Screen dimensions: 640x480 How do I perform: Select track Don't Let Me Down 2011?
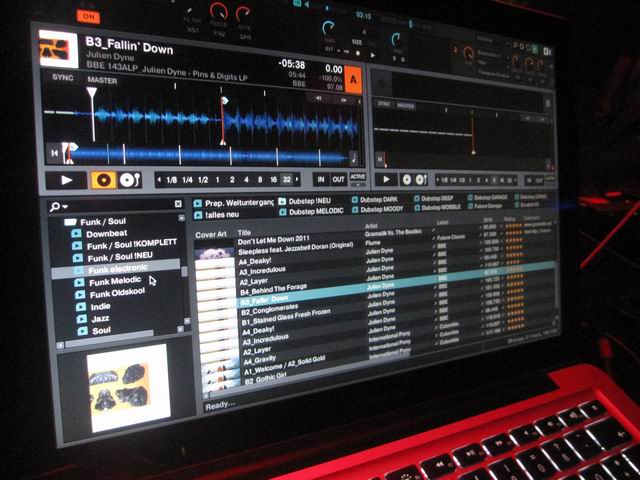[x=273, y=240]
